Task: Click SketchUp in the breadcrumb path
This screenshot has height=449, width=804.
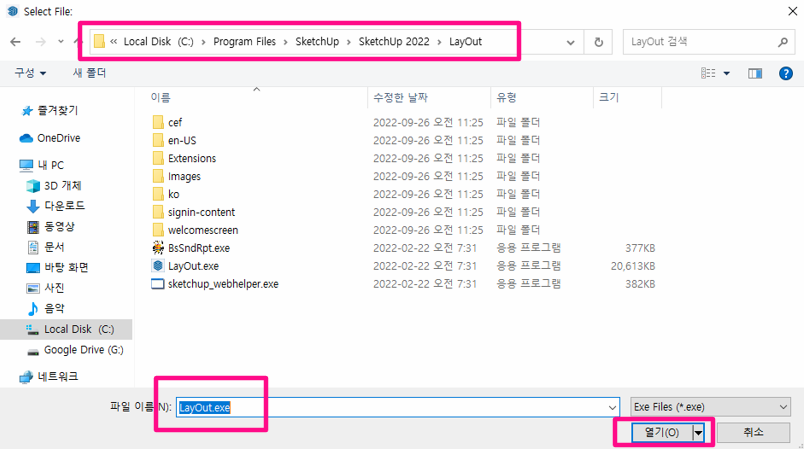Action: click(317, 42)
